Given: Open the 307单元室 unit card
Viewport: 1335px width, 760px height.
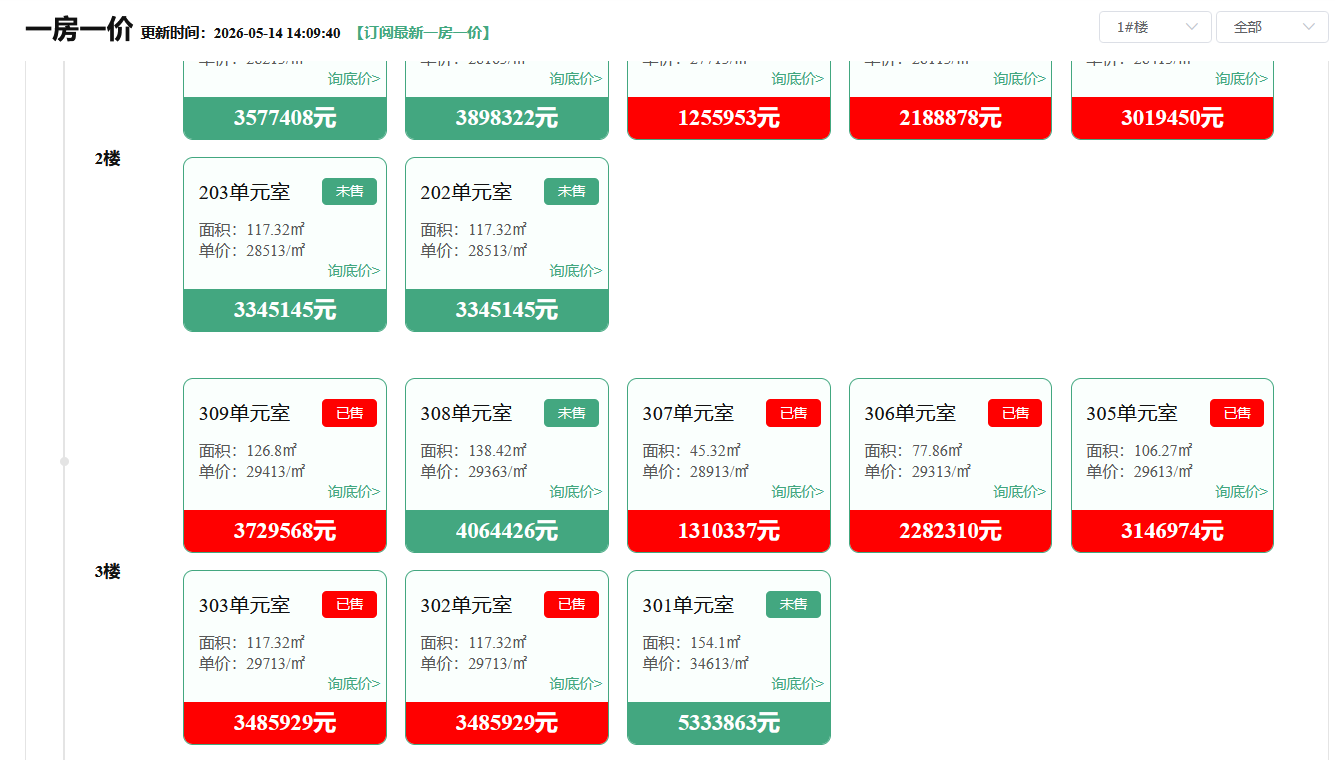Looking at the screenshot, I should tap(729, 465).
